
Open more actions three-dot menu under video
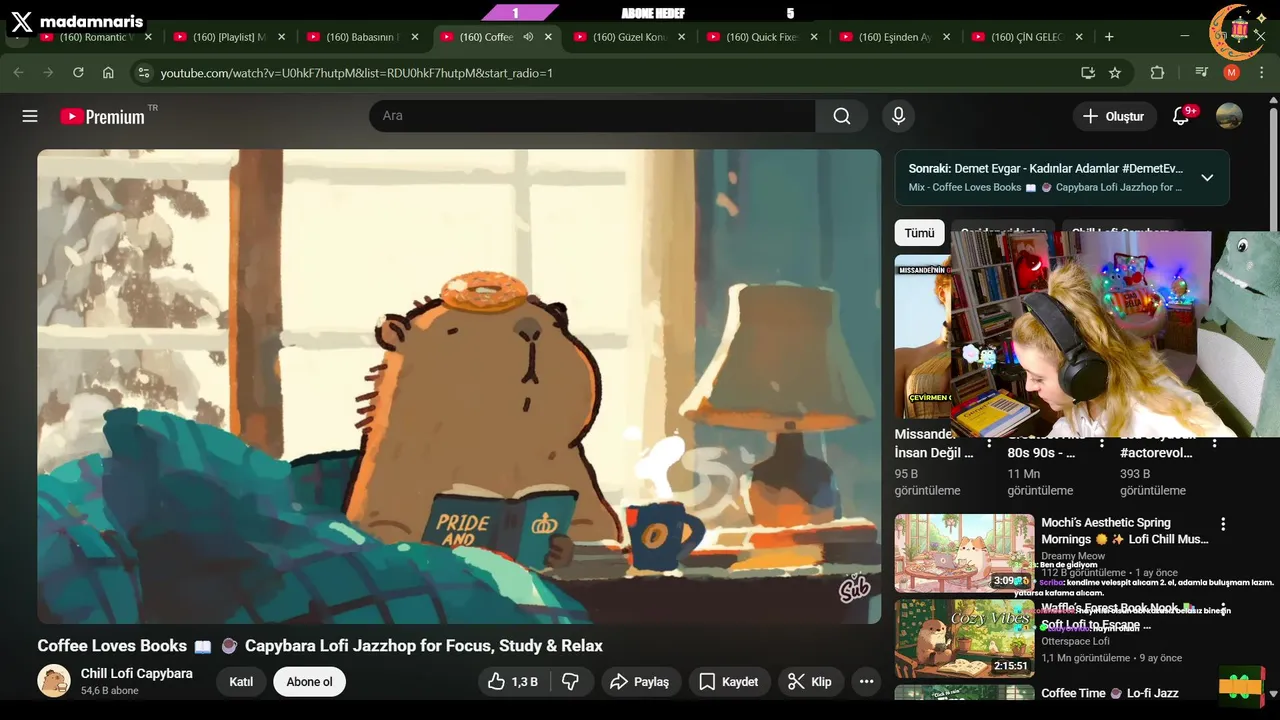click(867, 682)
